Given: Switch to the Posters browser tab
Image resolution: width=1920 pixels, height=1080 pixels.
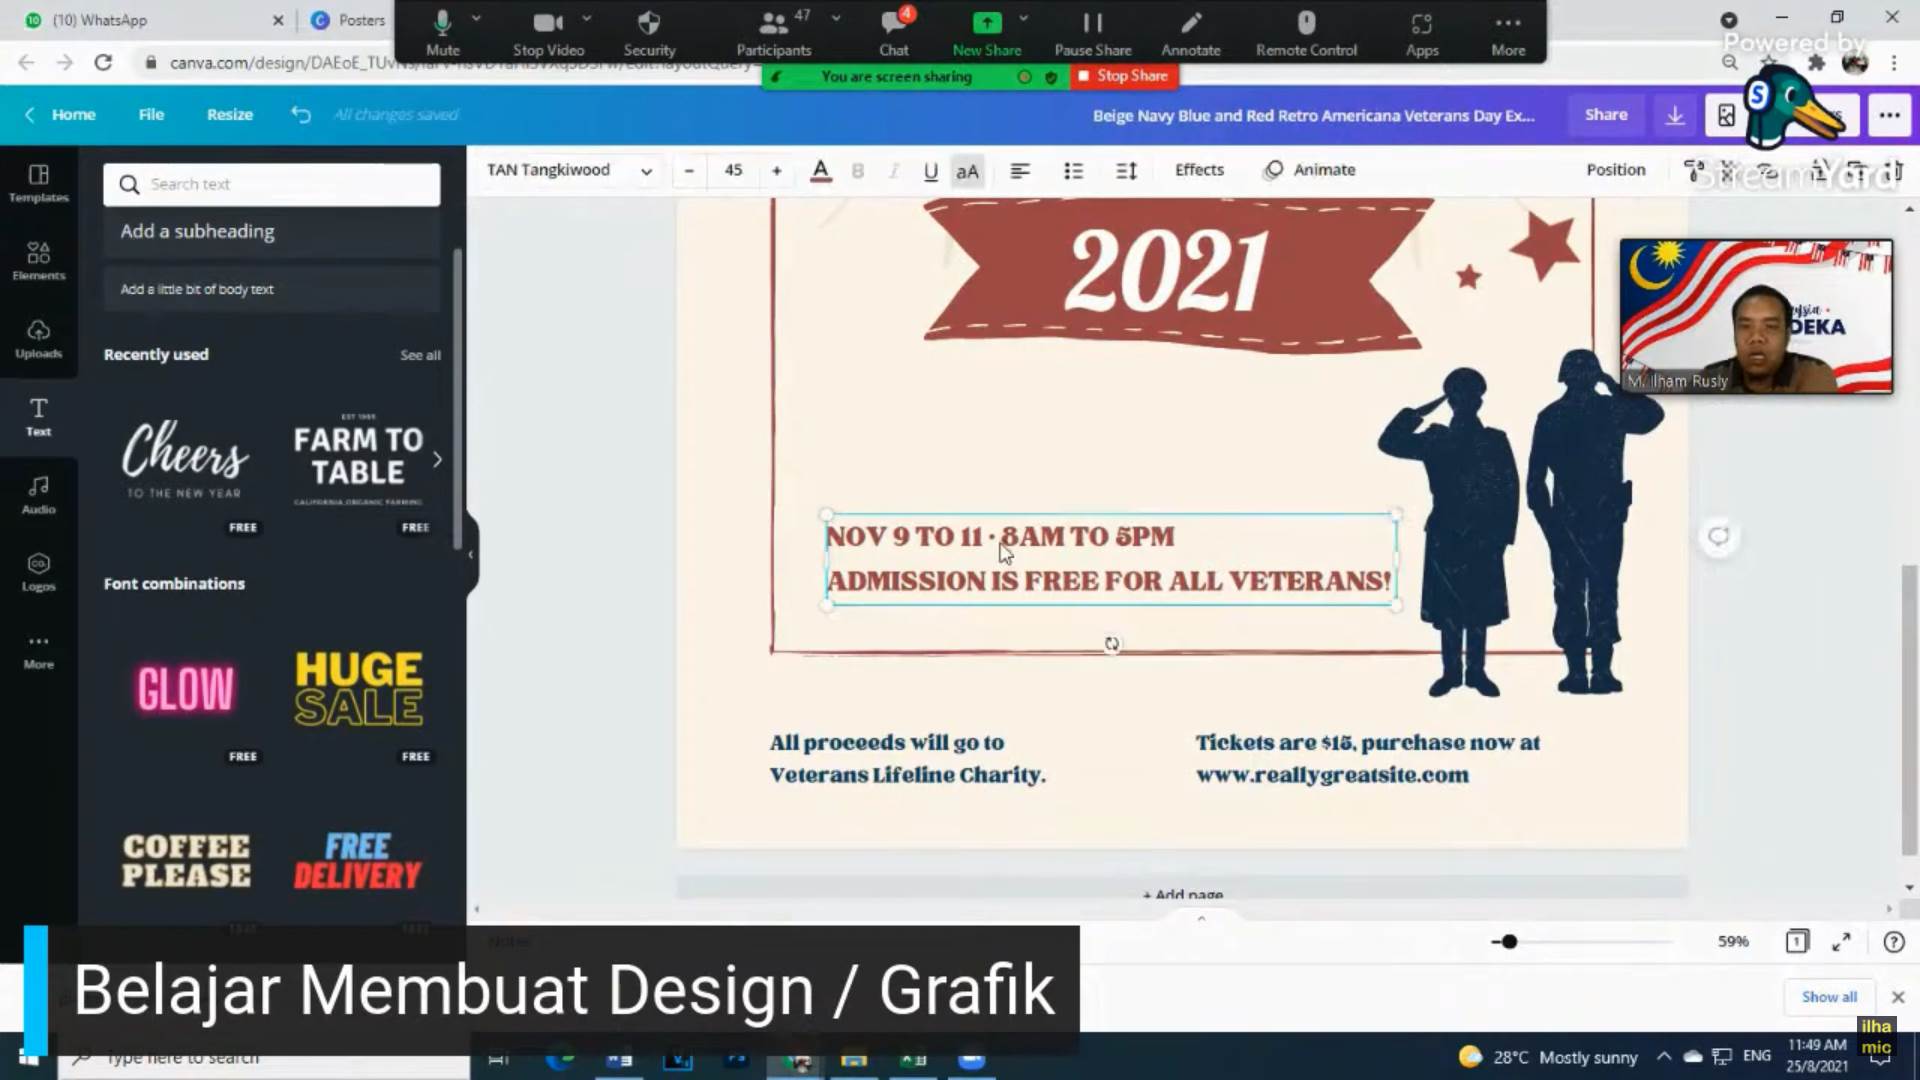Looking at the screenshot, I should pos(348,20).
